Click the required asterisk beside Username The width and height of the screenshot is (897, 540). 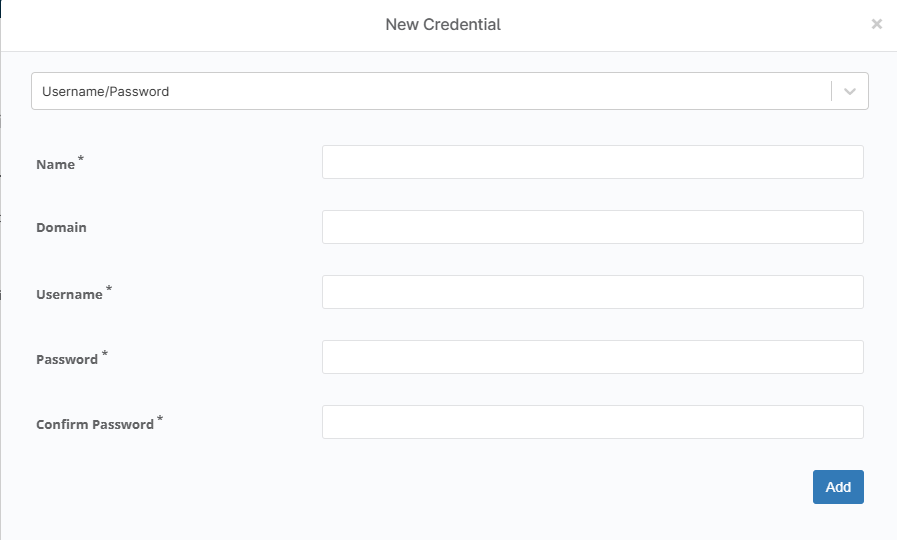(109, 289)
